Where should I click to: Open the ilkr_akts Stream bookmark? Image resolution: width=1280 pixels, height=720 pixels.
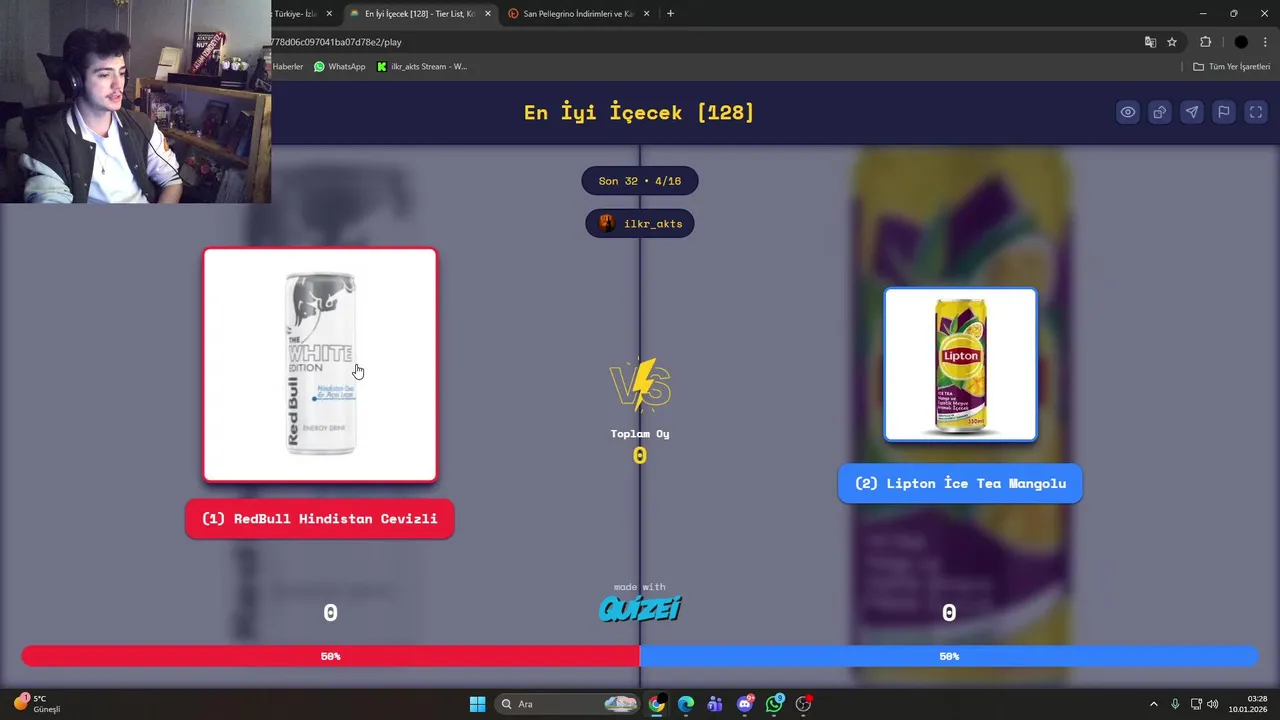coord(421,67)
